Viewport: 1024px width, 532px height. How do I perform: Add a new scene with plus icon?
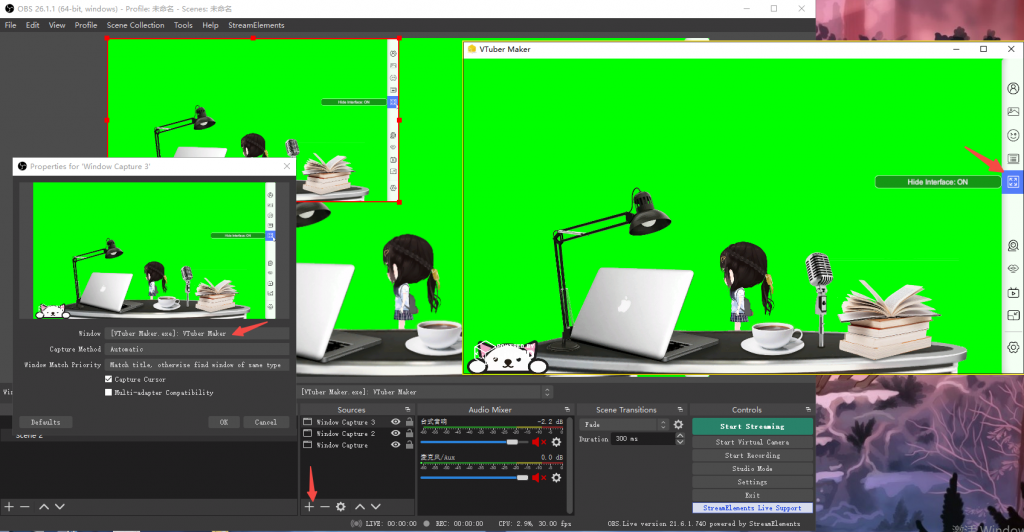[x=9, y=507]
